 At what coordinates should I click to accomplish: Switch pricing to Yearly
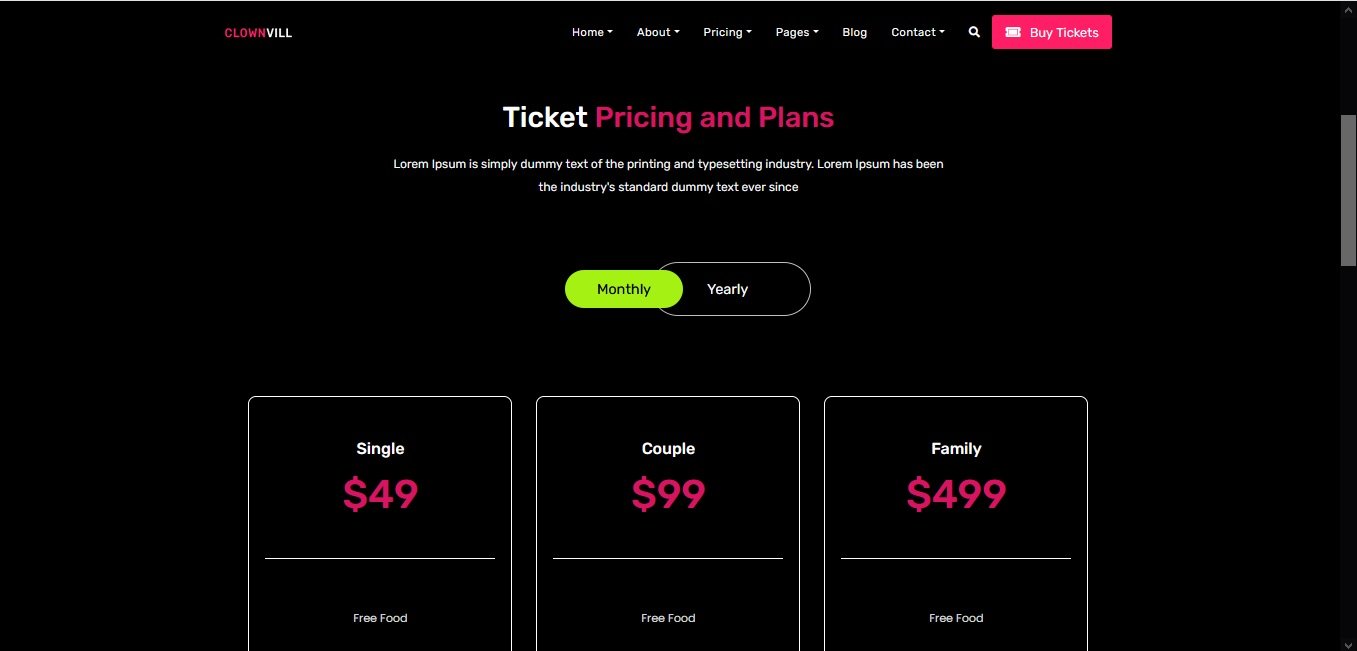[x=727, y=289]
